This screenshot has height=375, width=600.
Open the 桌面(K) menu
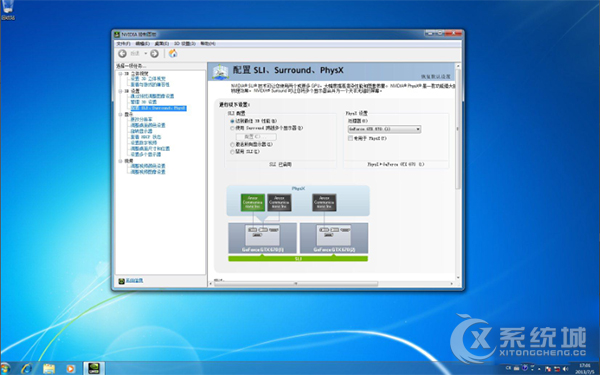tap(161, 44)
